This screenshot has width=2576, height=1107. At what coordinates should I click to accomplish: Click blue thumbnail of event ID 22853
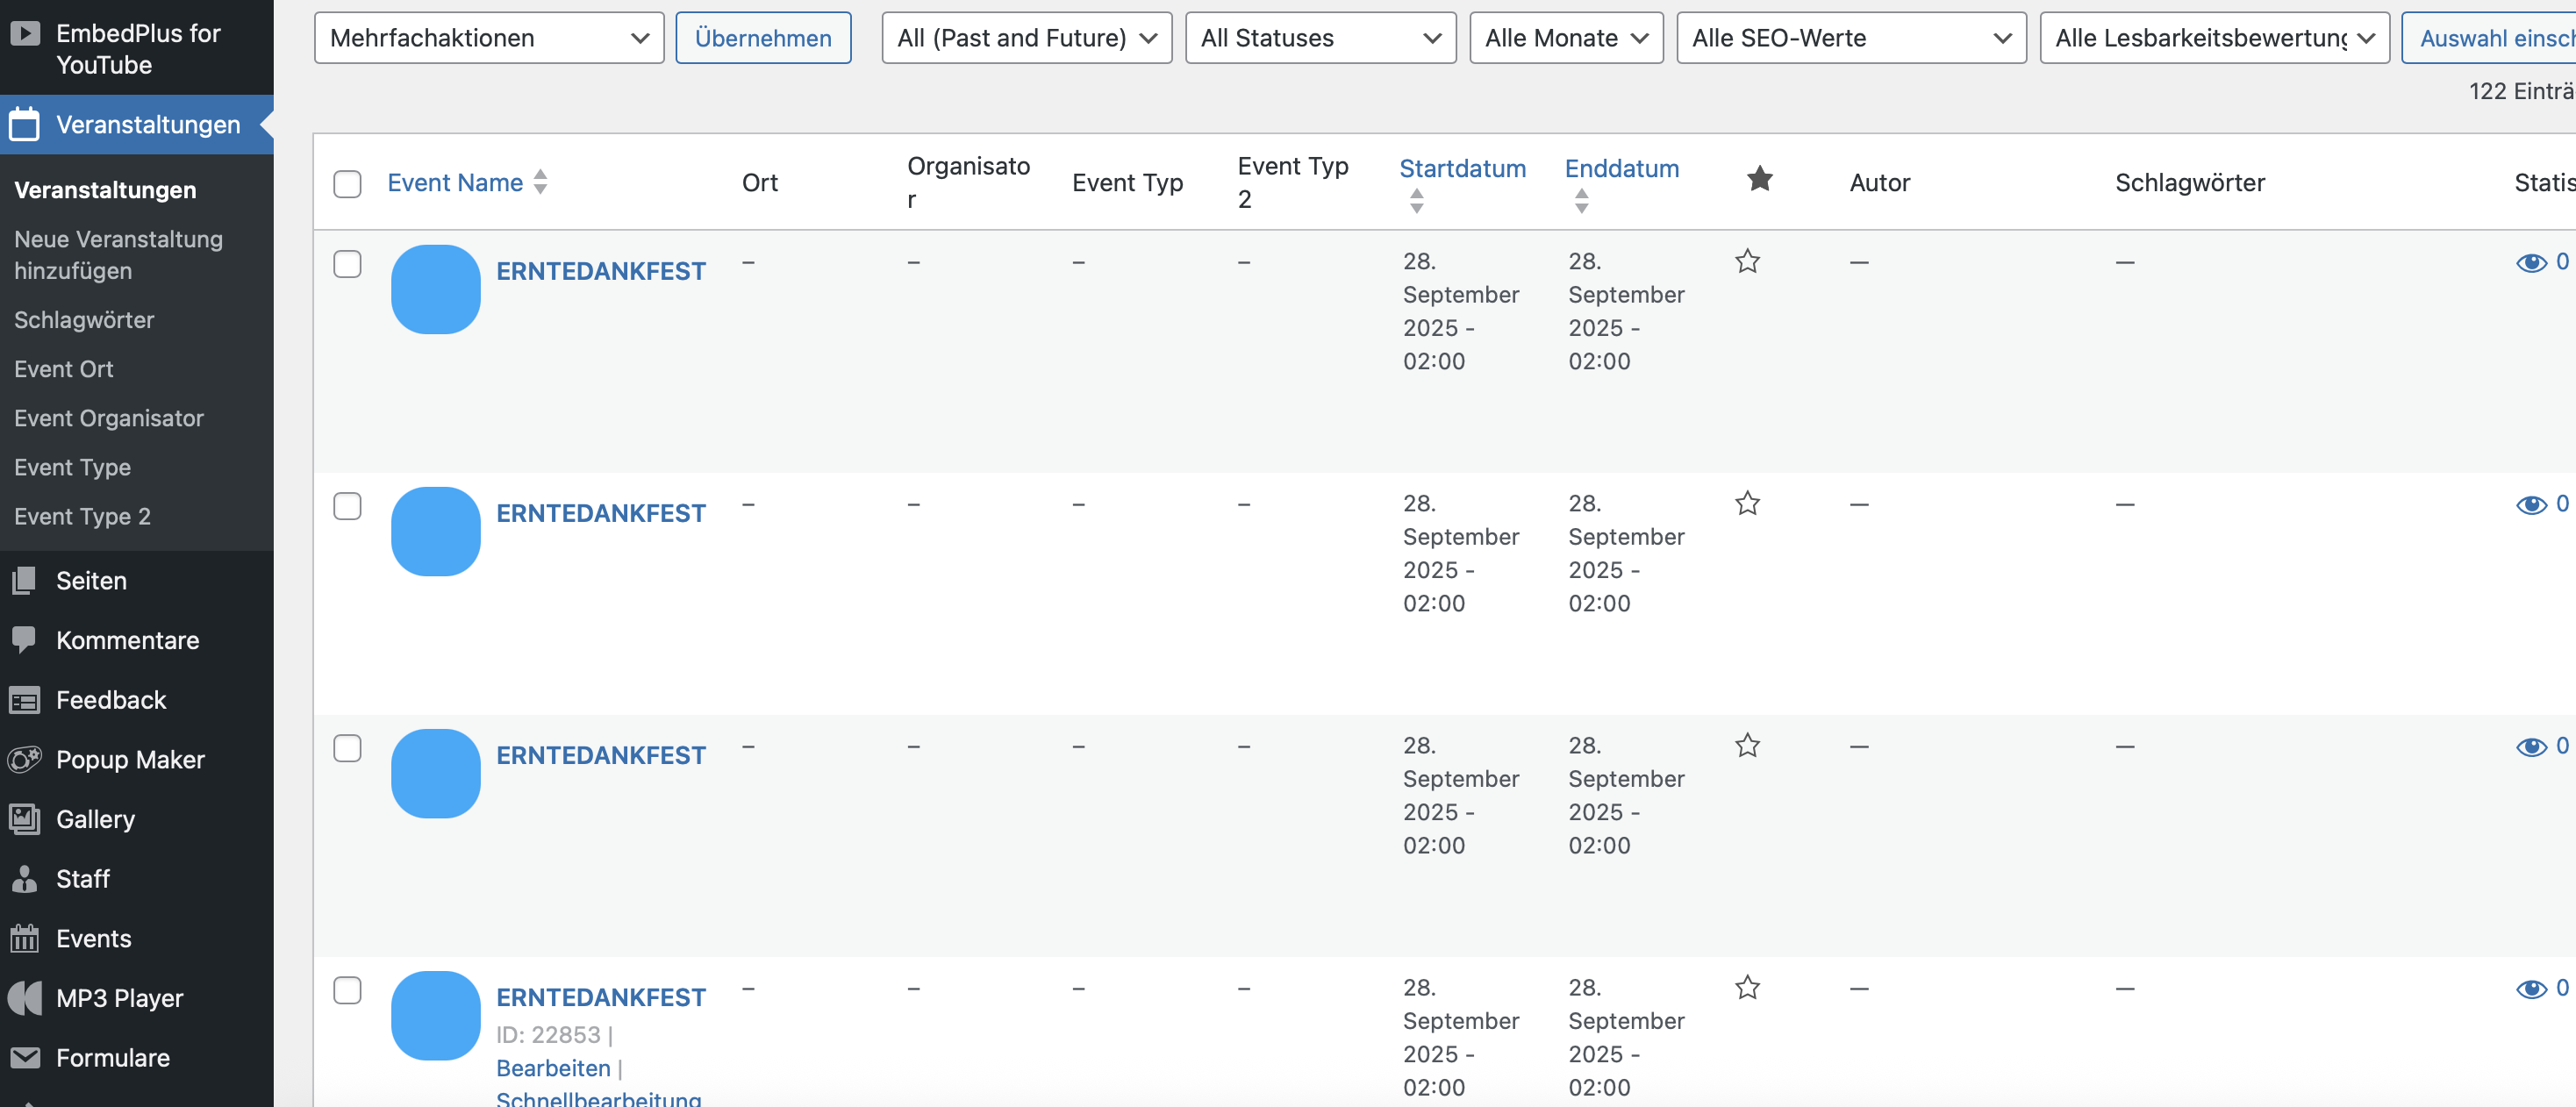(436, 1015)
